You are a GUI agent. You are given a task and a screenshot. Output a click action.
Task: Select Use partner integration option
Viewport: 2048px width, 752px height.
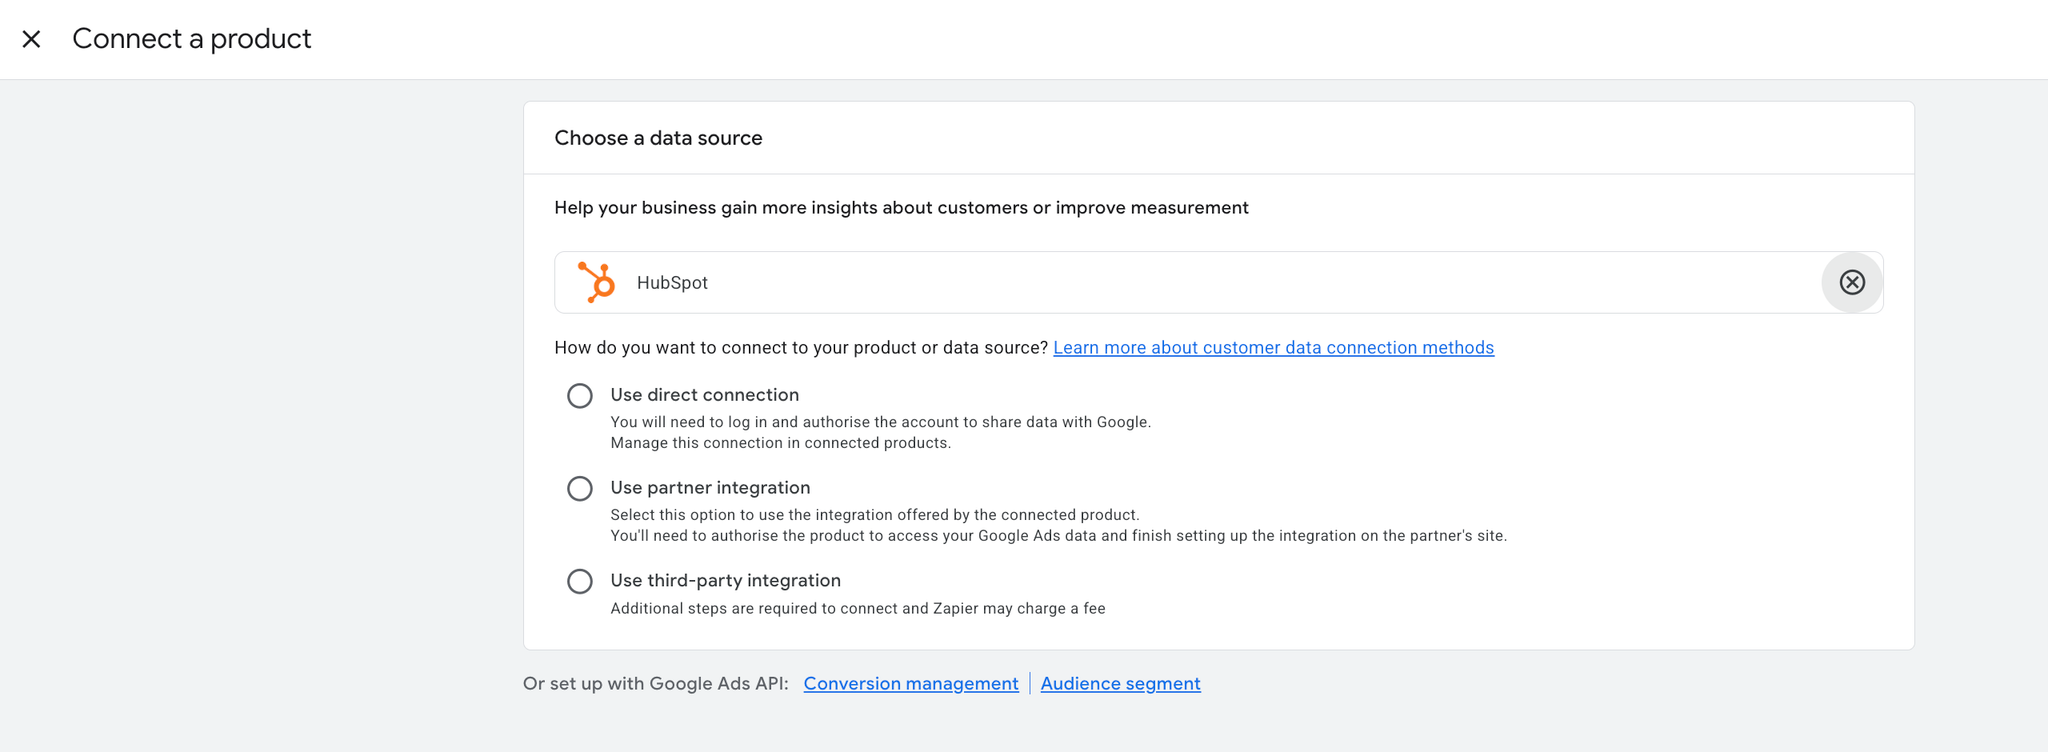coord(580,489)
